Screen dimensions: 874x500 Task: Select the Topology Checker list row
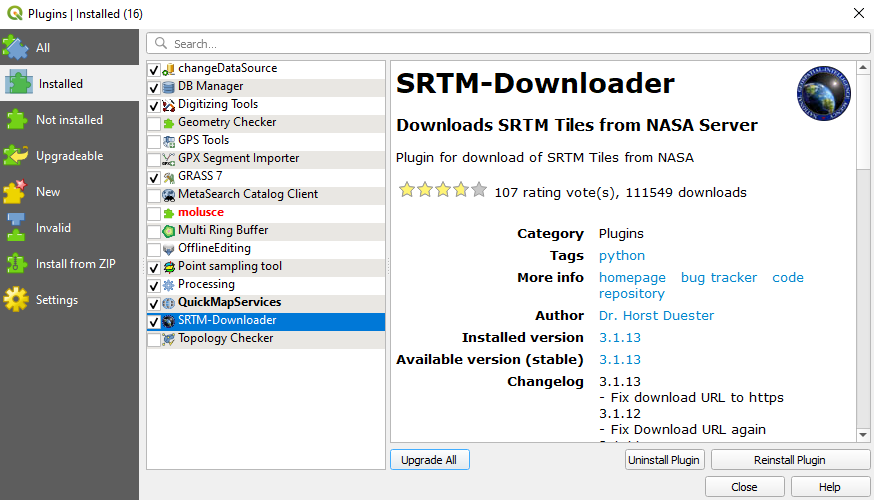[x=266, y=339]
